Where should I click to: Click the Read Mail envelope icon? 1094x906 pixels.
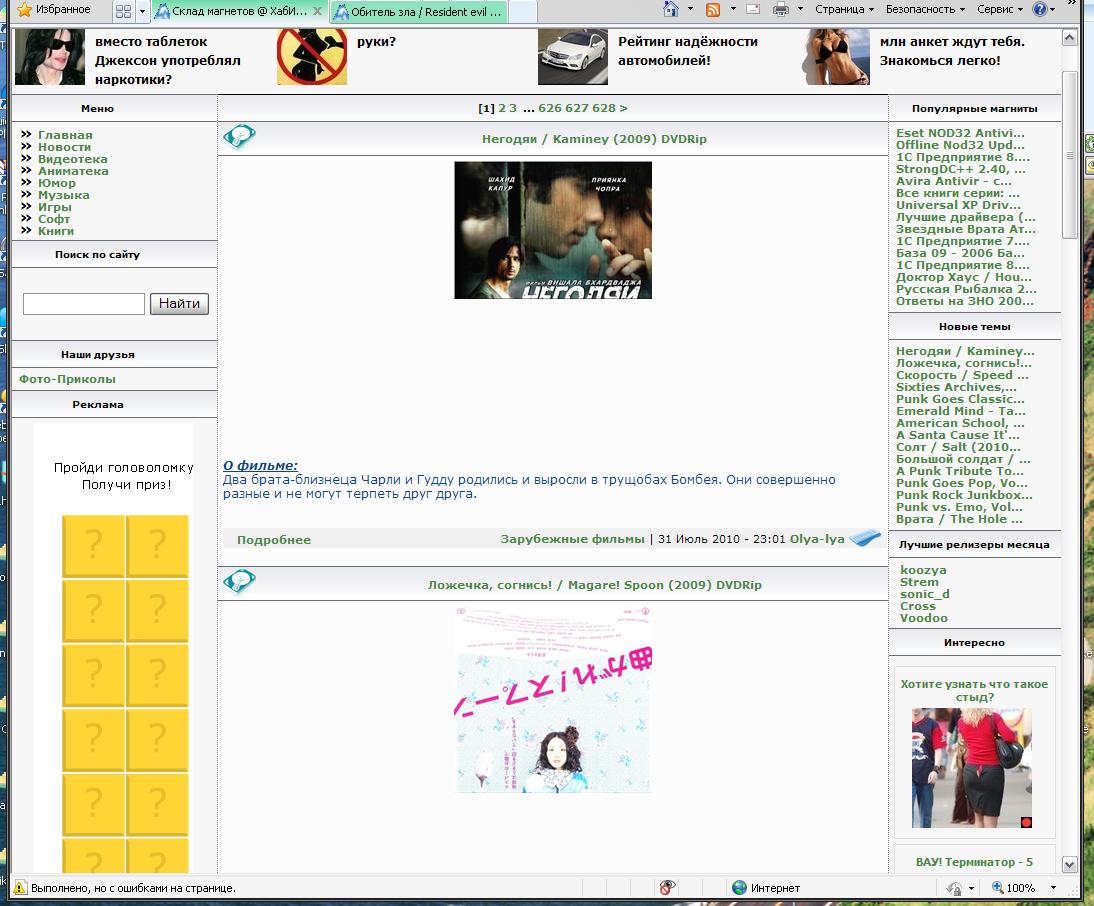(x=753, y=9)
